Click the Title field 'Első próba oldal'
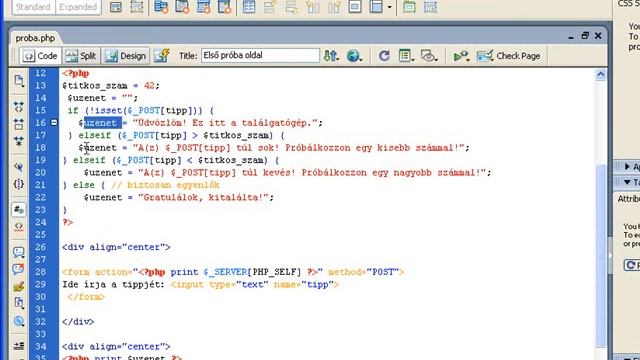This screenshot has width=640, height=360. tap(260, 56)
